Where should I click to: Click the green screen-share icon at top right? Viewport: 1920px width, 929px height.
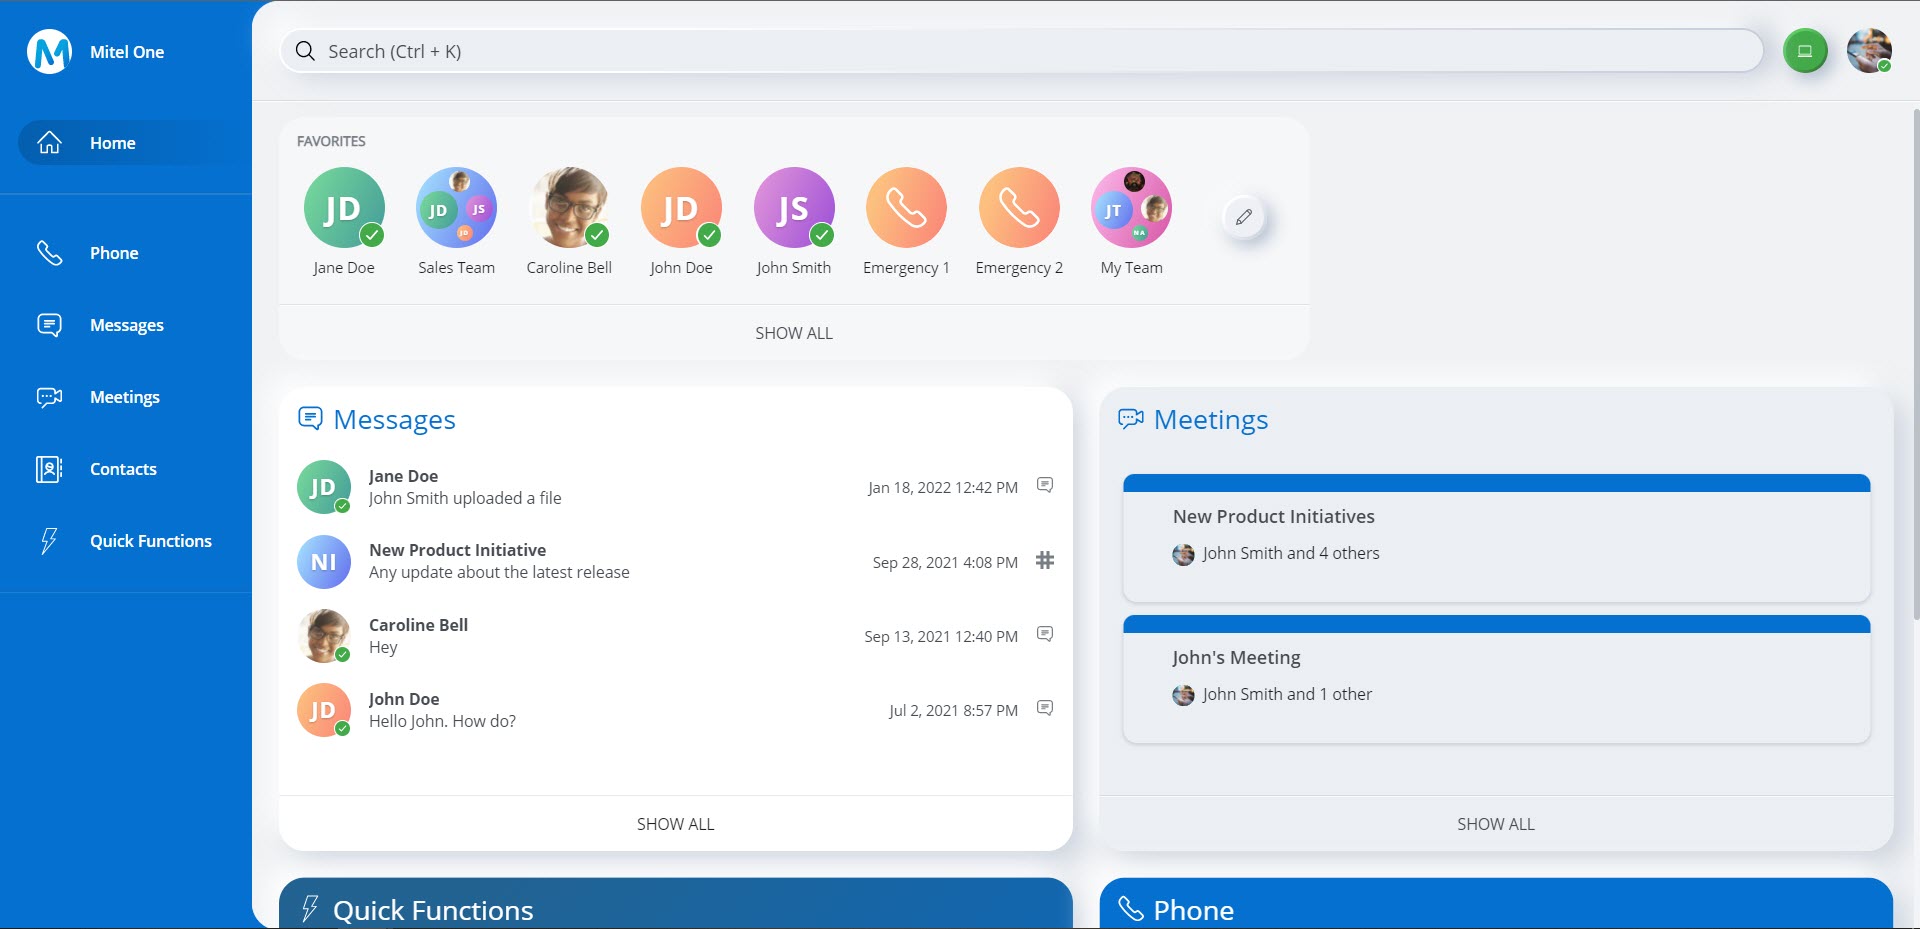tap(1805, 51)
